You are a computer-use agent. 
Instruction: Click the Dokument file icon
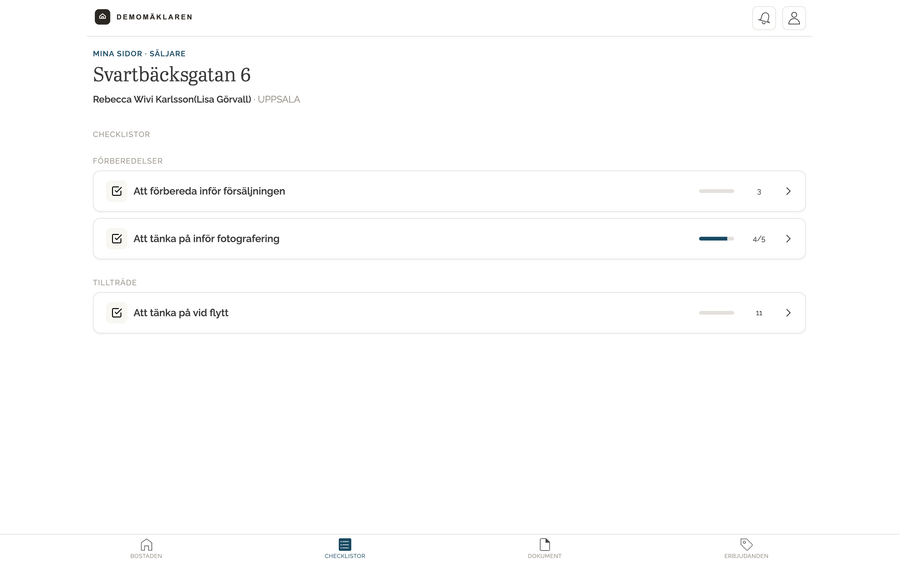point(545,544)
